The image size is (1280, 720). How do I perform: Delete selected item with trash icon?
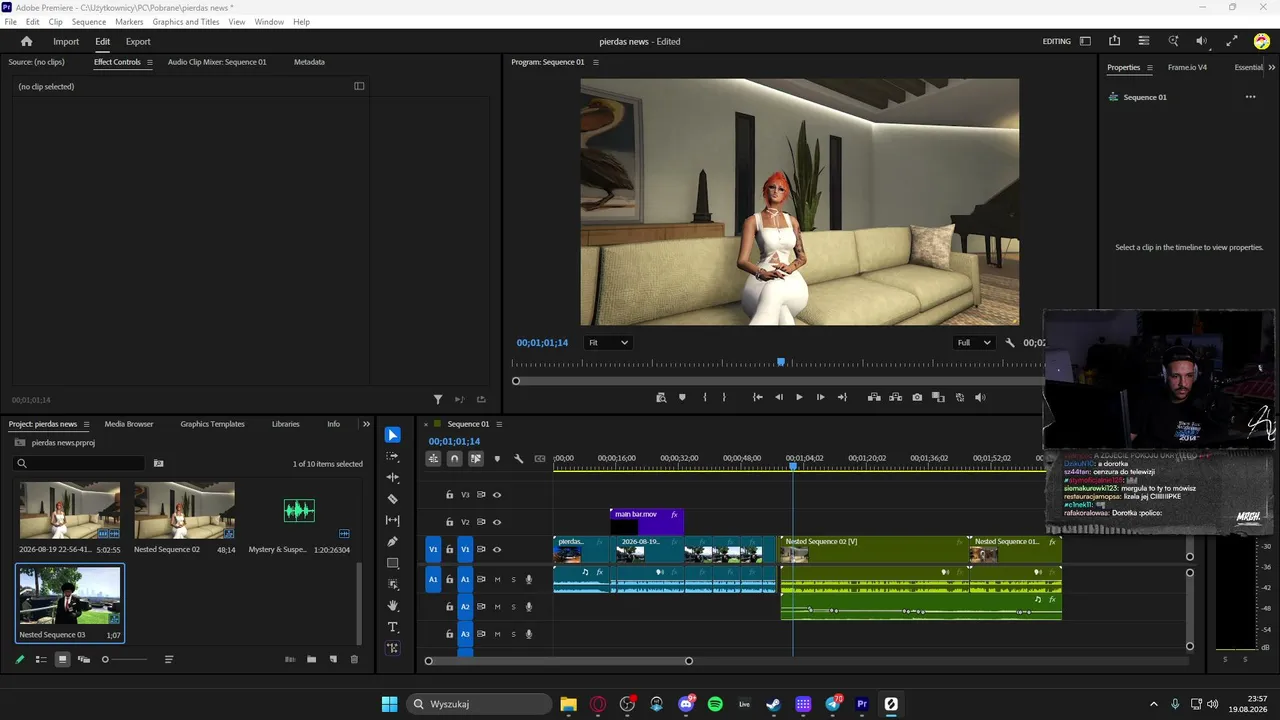pyautogui.click(x=354, y=659)
